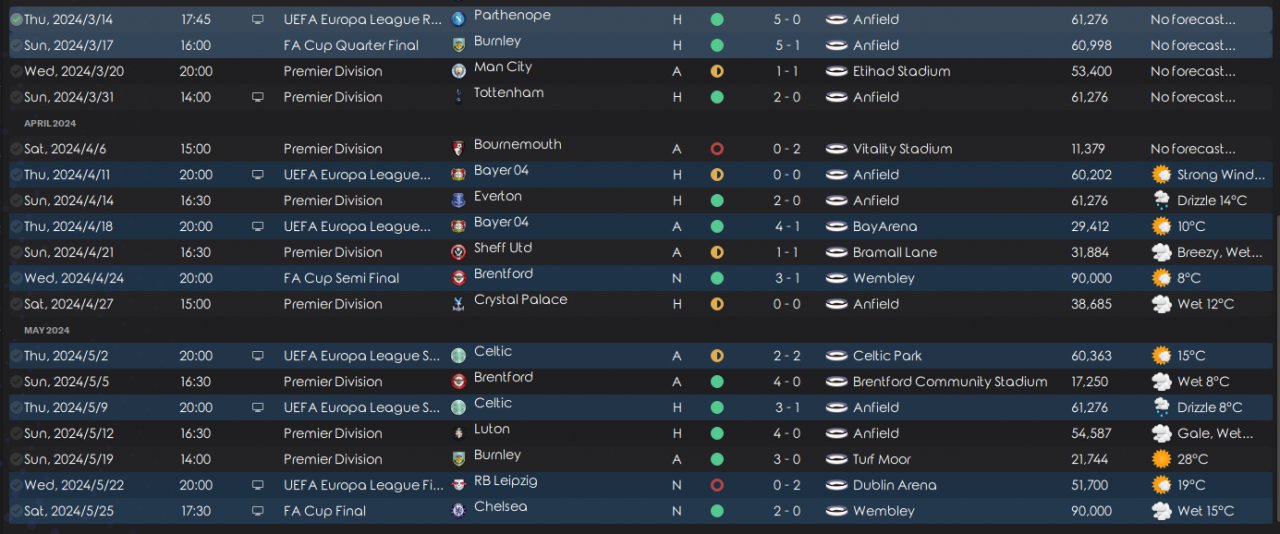Click Bournemouth's team badge icon
1280x534 pixels.
[x=458, y=148]
